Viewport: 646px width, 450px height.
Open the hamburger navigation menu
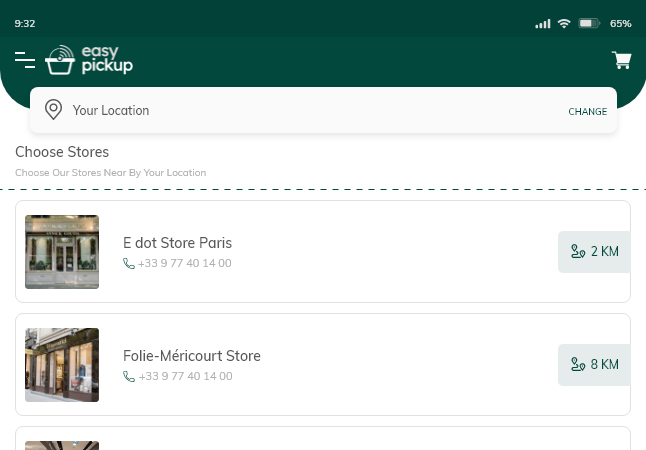click(25, 61)
